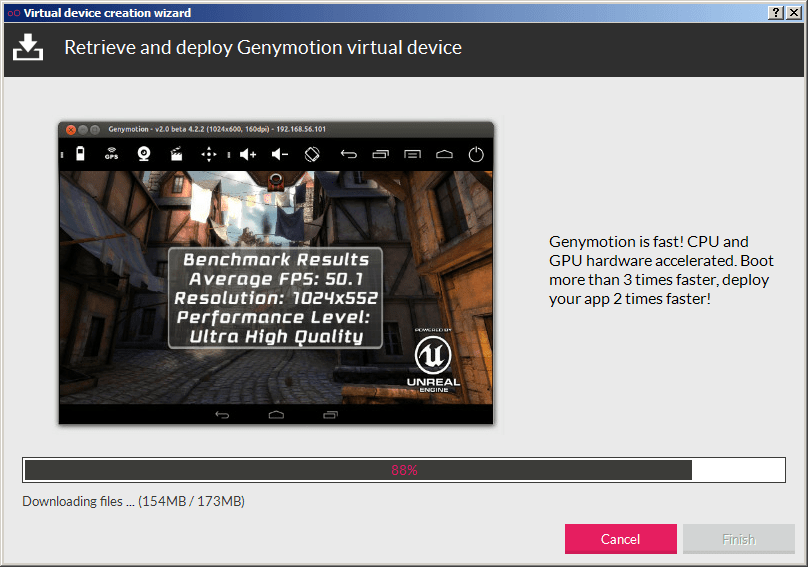808x567 pixels.
Task: Click the Android back button at preview bottom
Action: (x=222, y=414)
